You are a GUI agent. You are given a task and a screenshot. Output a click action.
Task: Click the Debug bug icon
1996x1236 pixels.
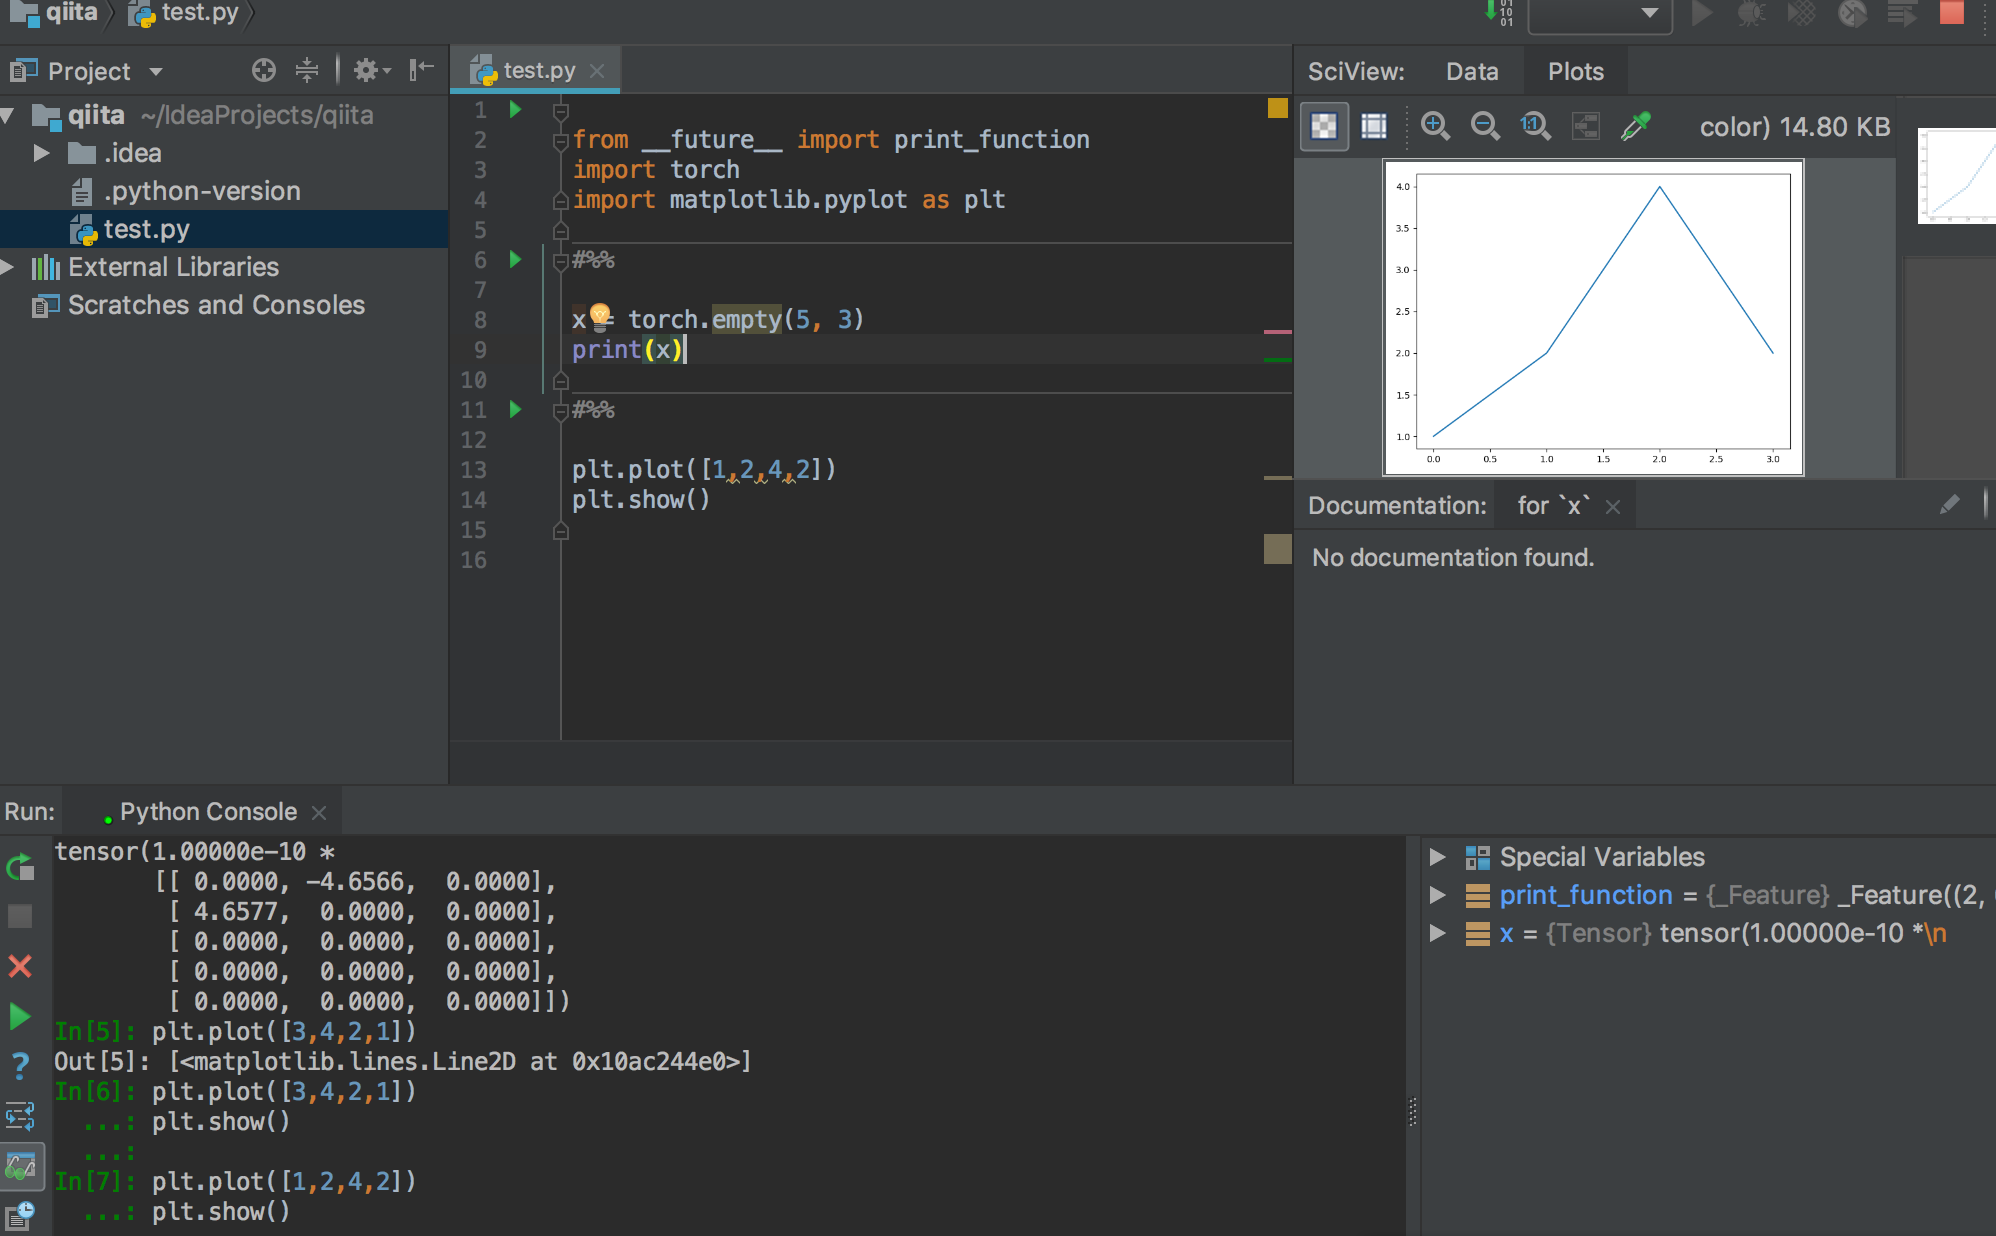point(1752,13)
